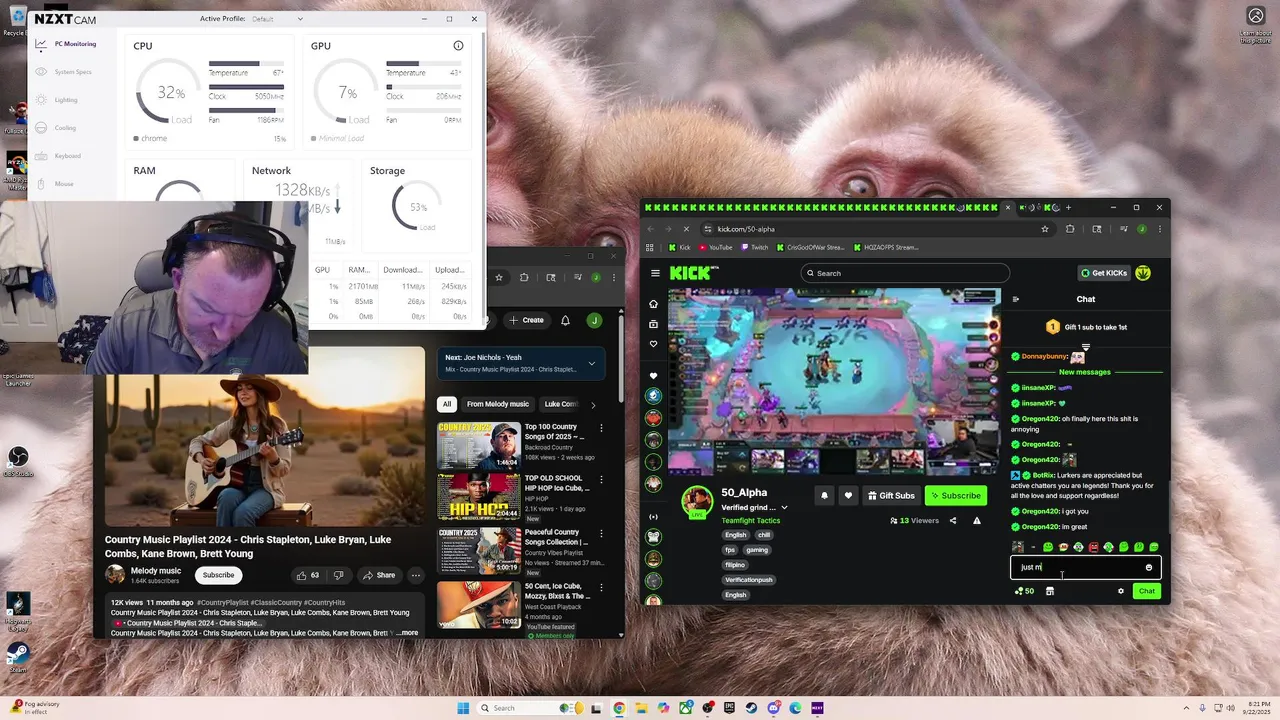Dislike the Country Music Playlist video

(339, 575)
